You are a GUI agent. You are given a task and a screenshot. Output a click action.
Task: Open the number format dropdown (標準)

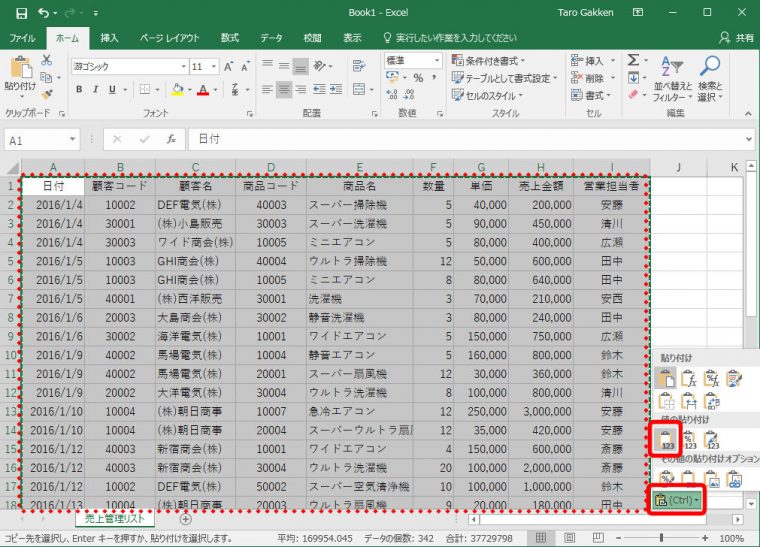[437, 60]
